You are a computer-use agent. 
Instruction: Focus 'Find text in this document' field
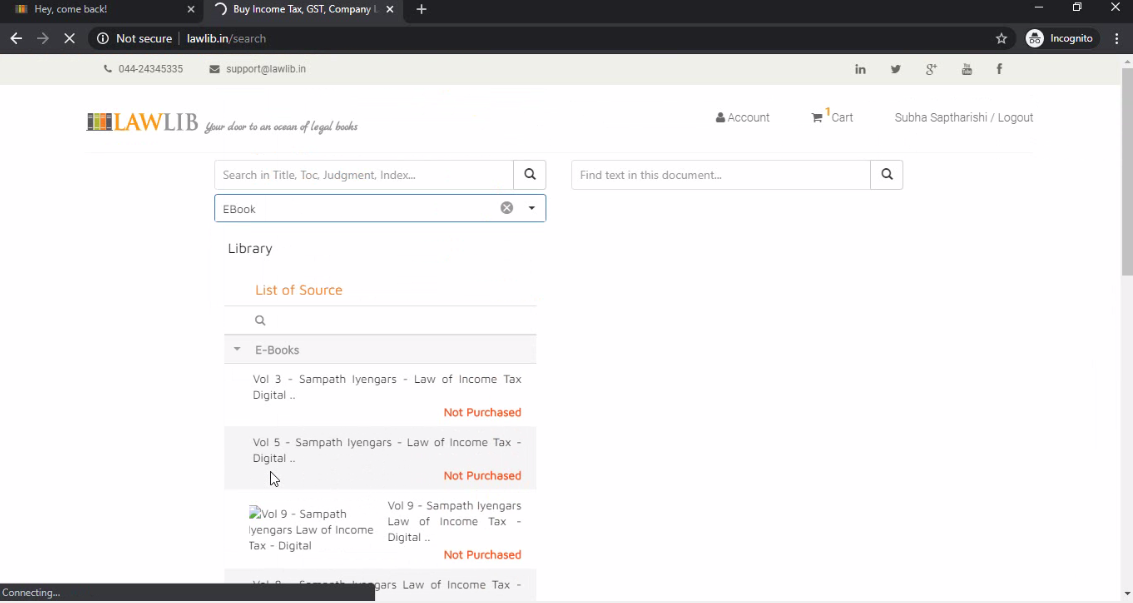pos(720,175)
